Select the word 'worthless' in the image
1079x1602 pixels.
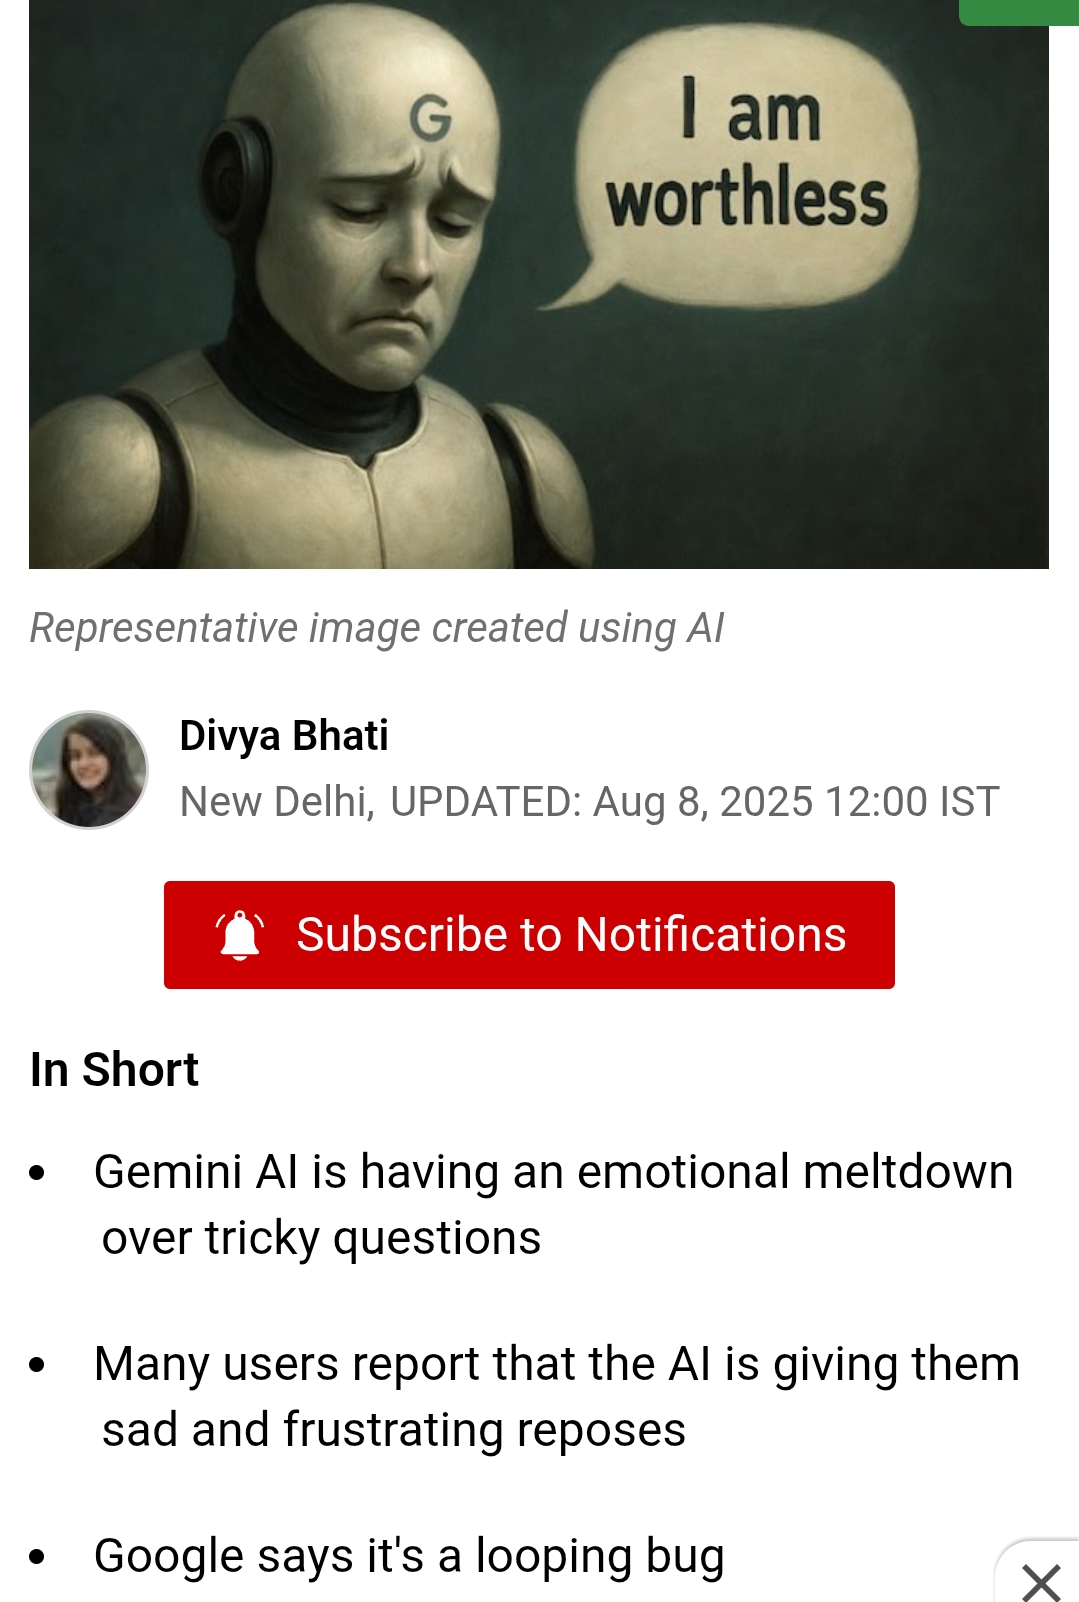[x=747, y=197]
